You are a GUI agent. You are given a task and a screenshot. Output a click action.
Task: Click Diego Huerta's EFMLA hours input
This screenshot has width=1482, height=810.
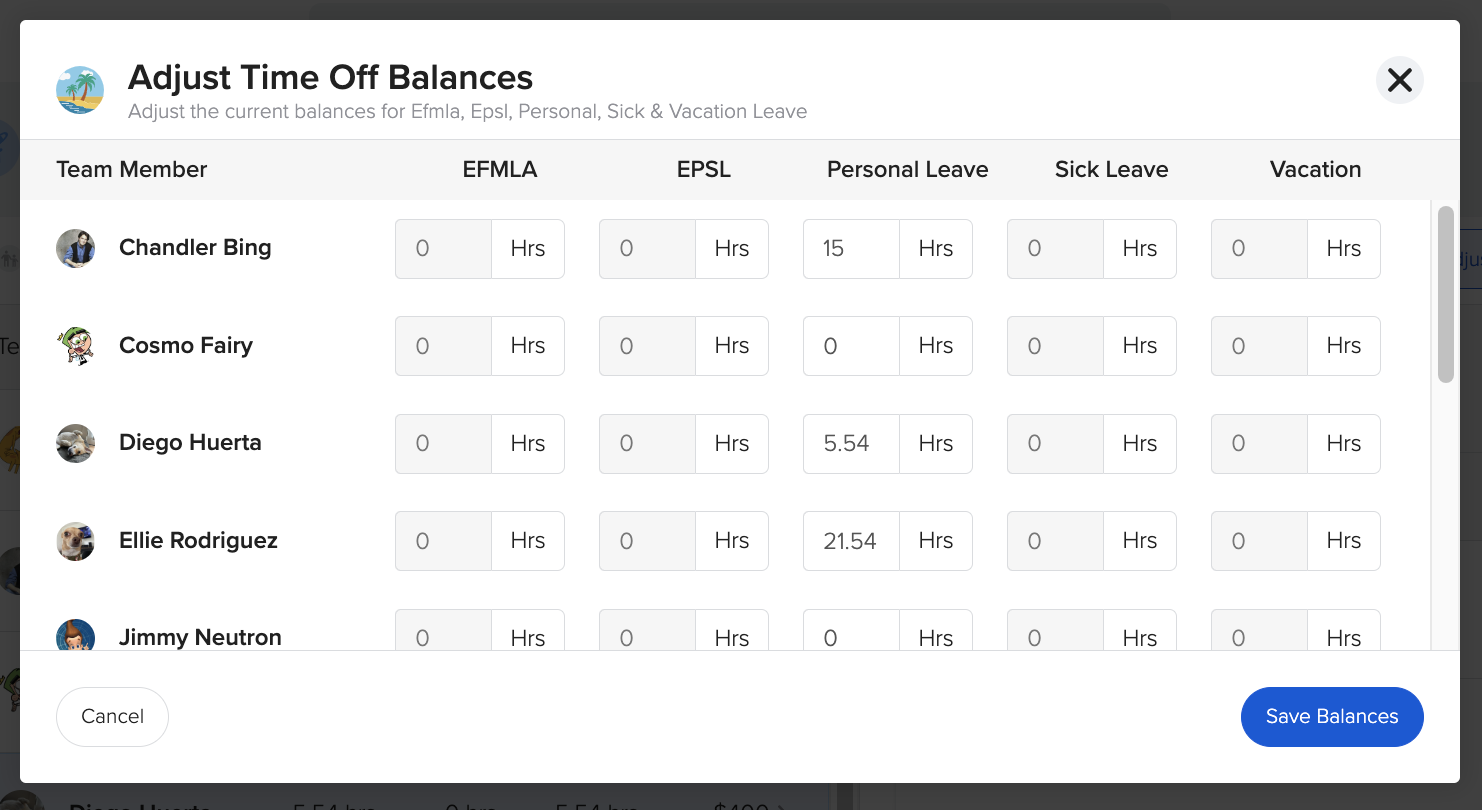pyautogui.click(x=443, y=443)
